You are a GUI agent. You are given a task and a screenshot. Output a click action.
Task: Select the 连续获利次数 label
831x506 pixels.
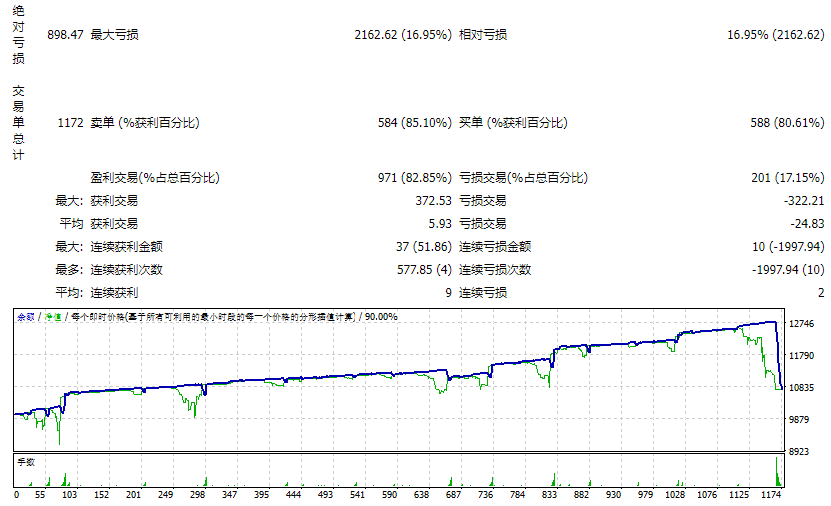[126, 270]
